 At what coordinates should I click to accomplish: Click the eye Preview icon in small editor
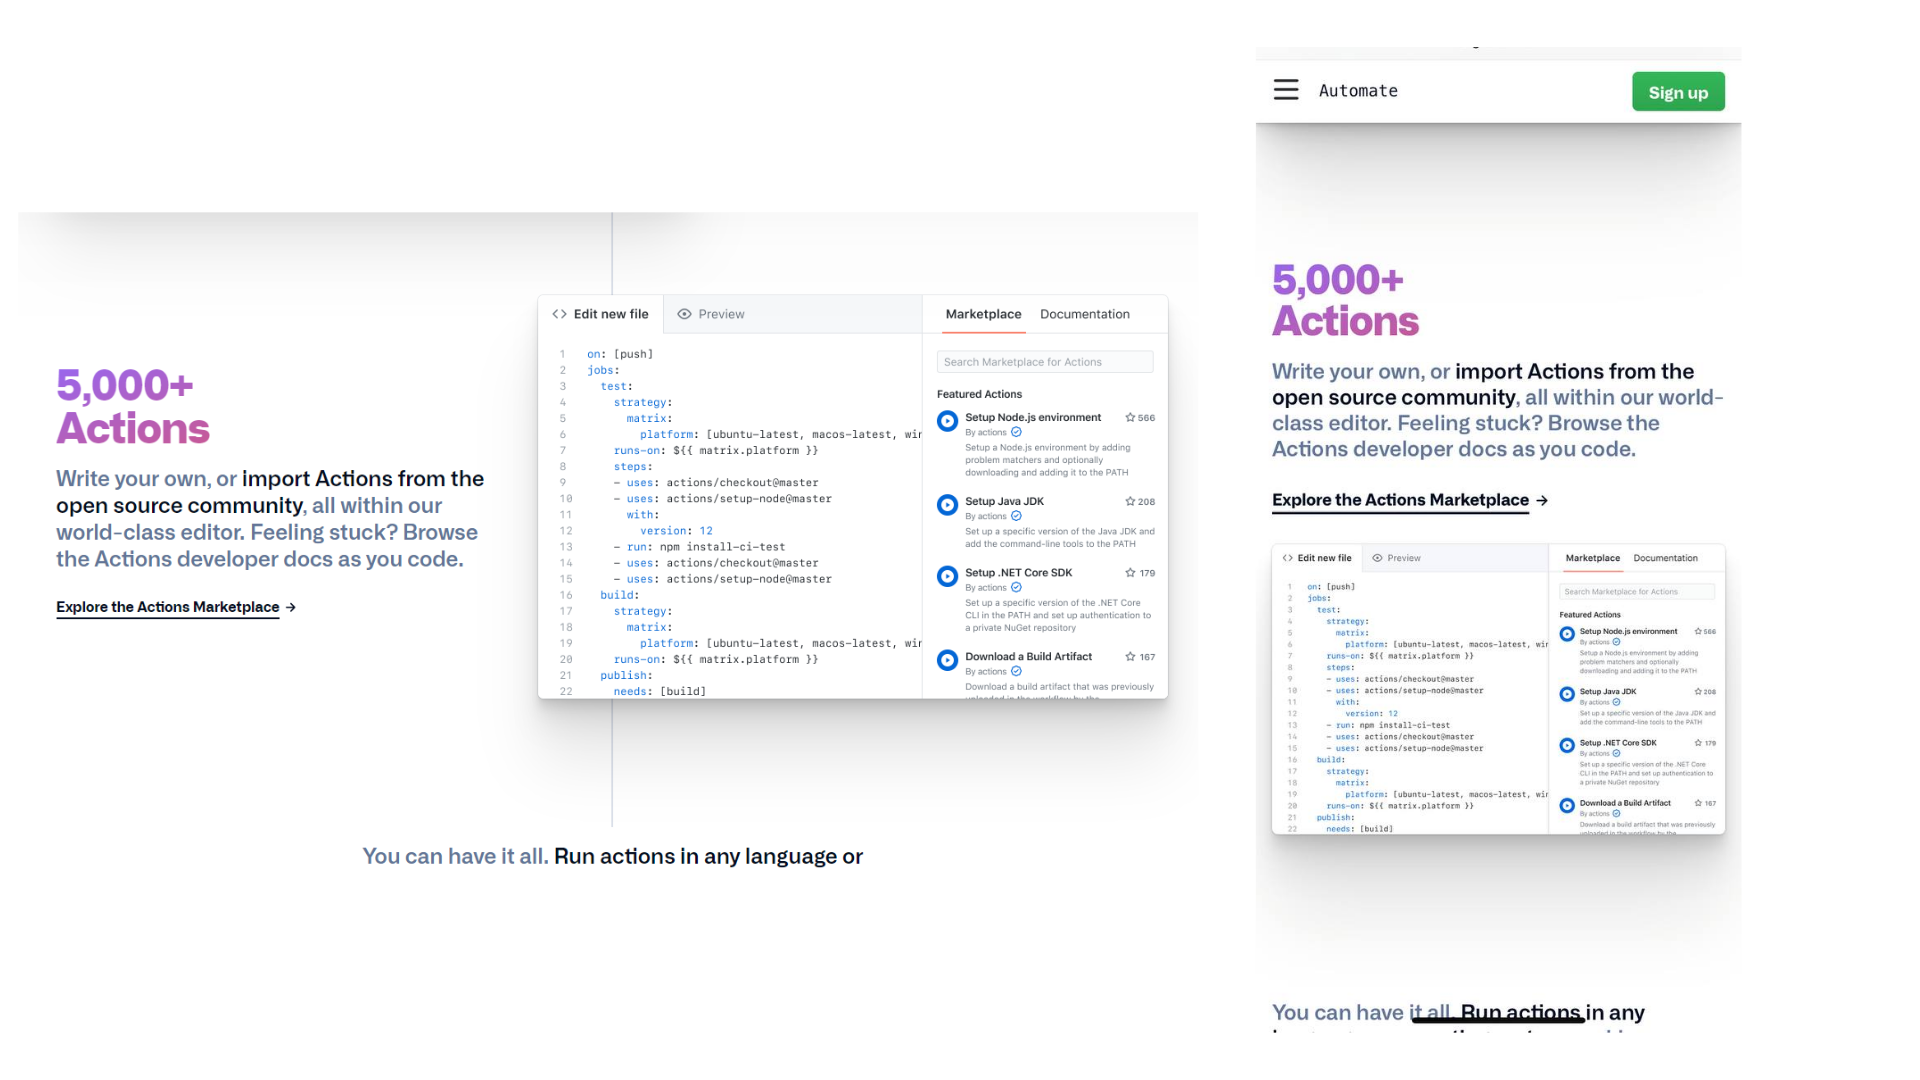pyautogui.click(x=1377, y=558)
